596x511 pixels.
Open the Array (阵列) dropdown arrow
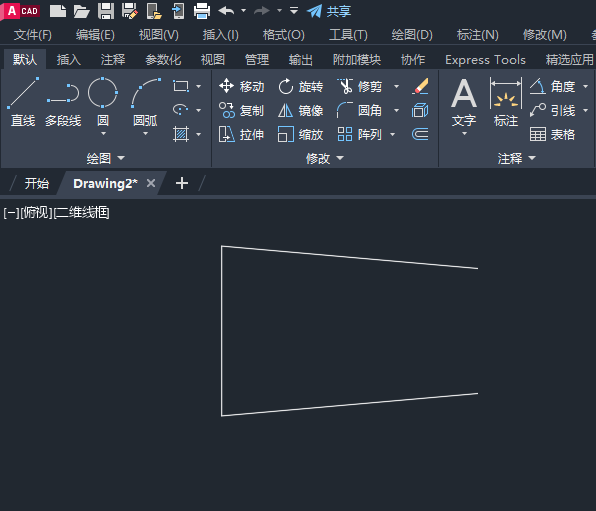click(393, 135)
